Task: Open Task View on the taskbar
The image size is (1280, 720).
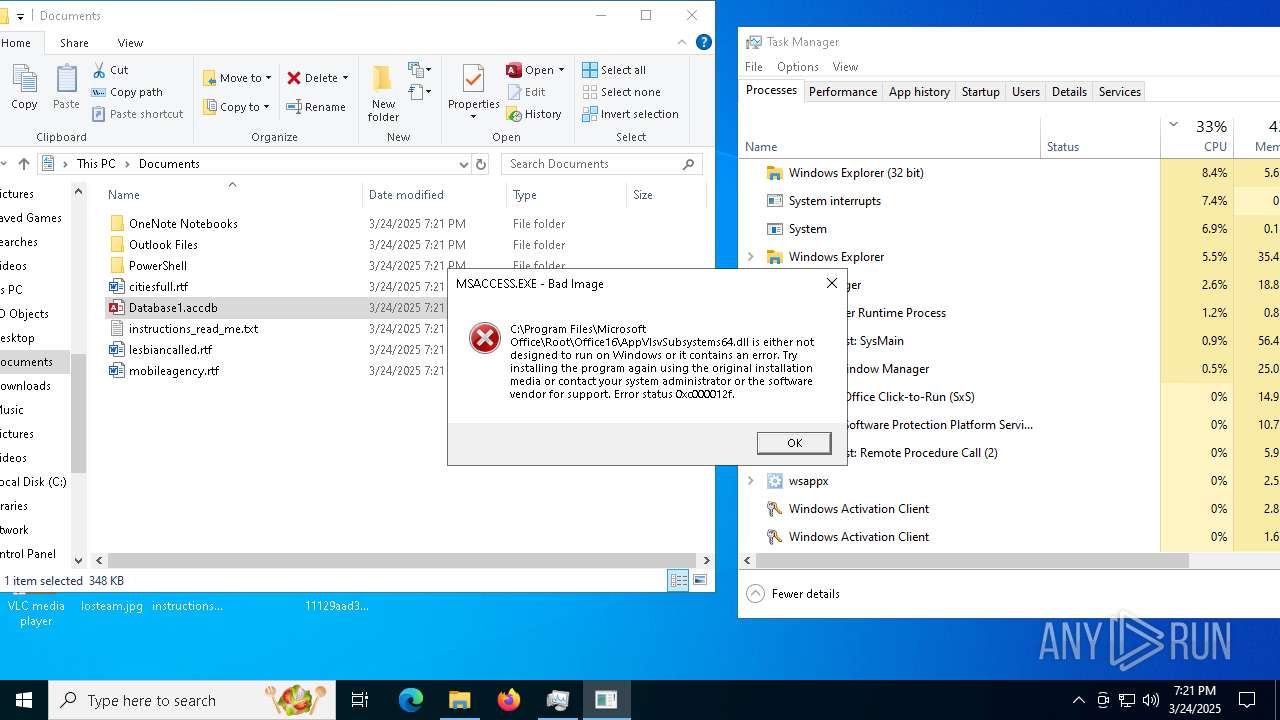Action: [360, 700]
